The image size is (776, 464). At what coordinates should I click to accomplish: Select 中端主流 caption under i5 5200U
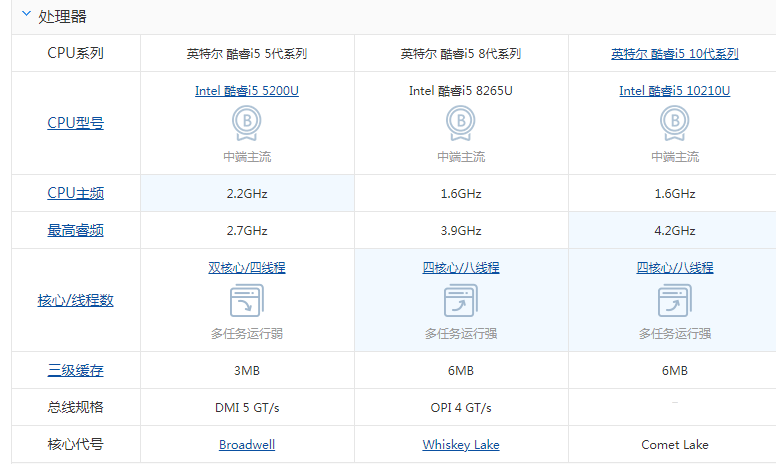tap(246, 157)
